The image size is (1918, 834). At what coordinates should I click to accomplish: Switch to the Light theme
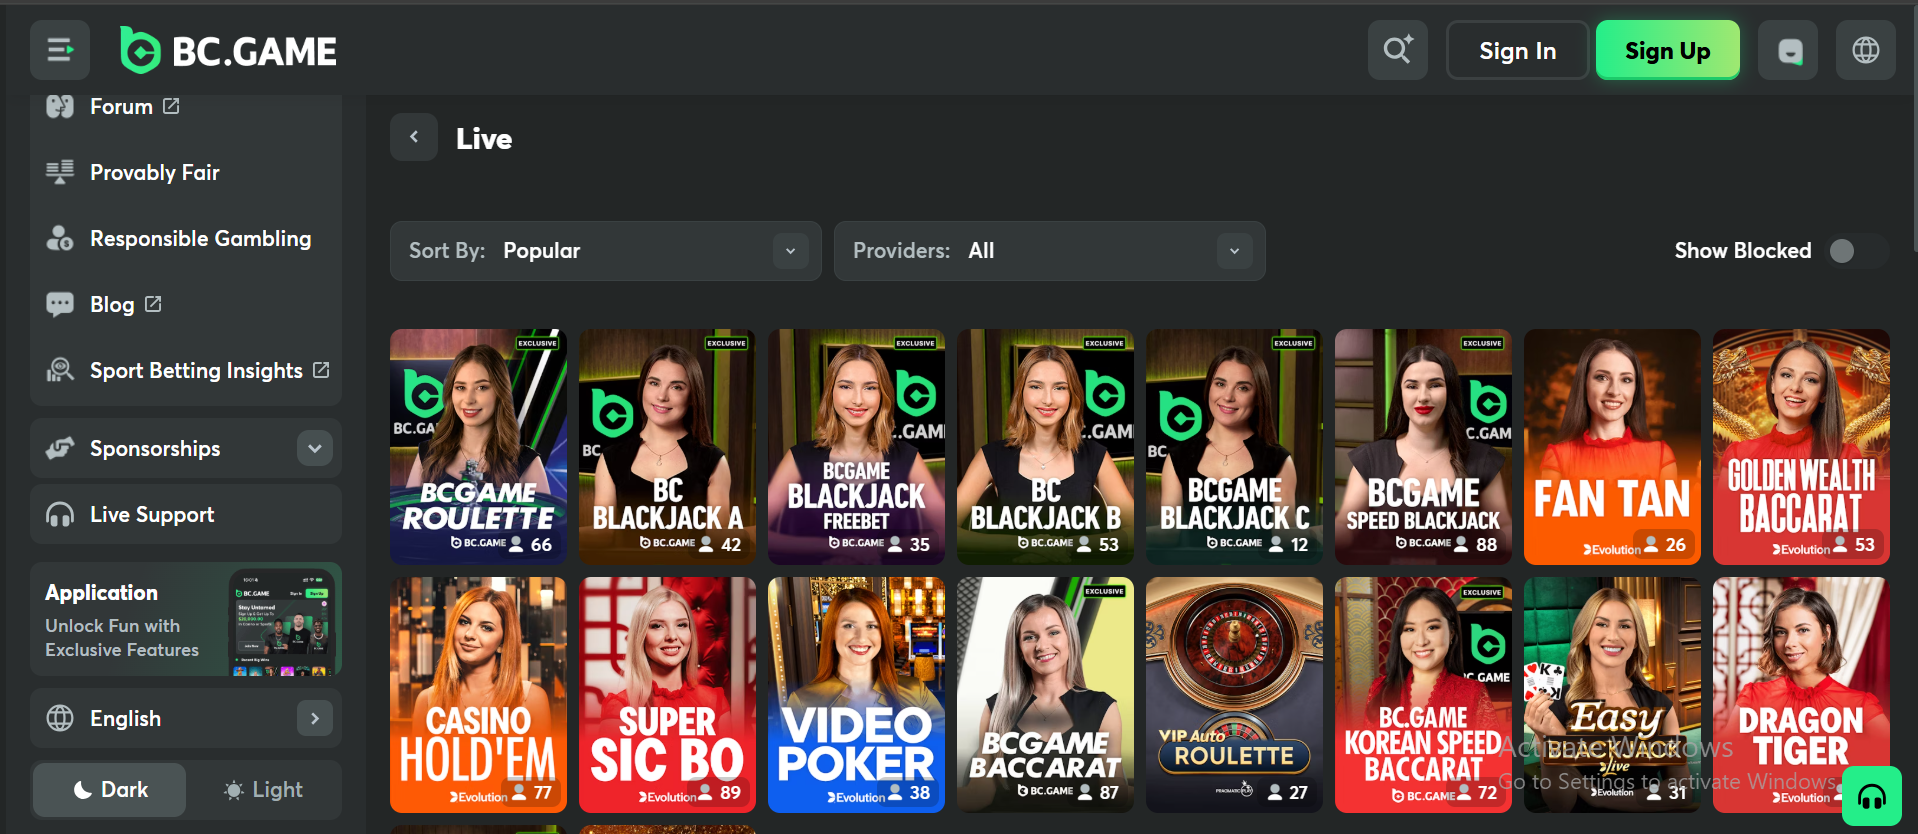[263, 790]
